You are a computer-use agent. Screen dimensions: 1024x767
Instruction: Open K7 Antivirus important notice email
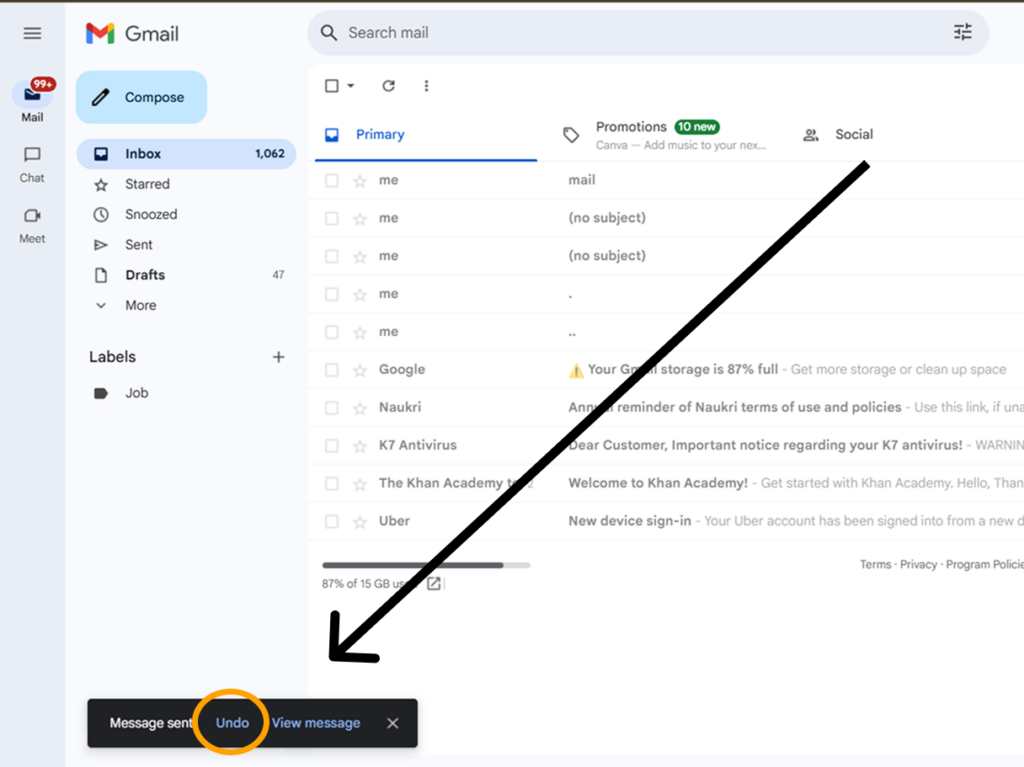[x=665, y=446]
